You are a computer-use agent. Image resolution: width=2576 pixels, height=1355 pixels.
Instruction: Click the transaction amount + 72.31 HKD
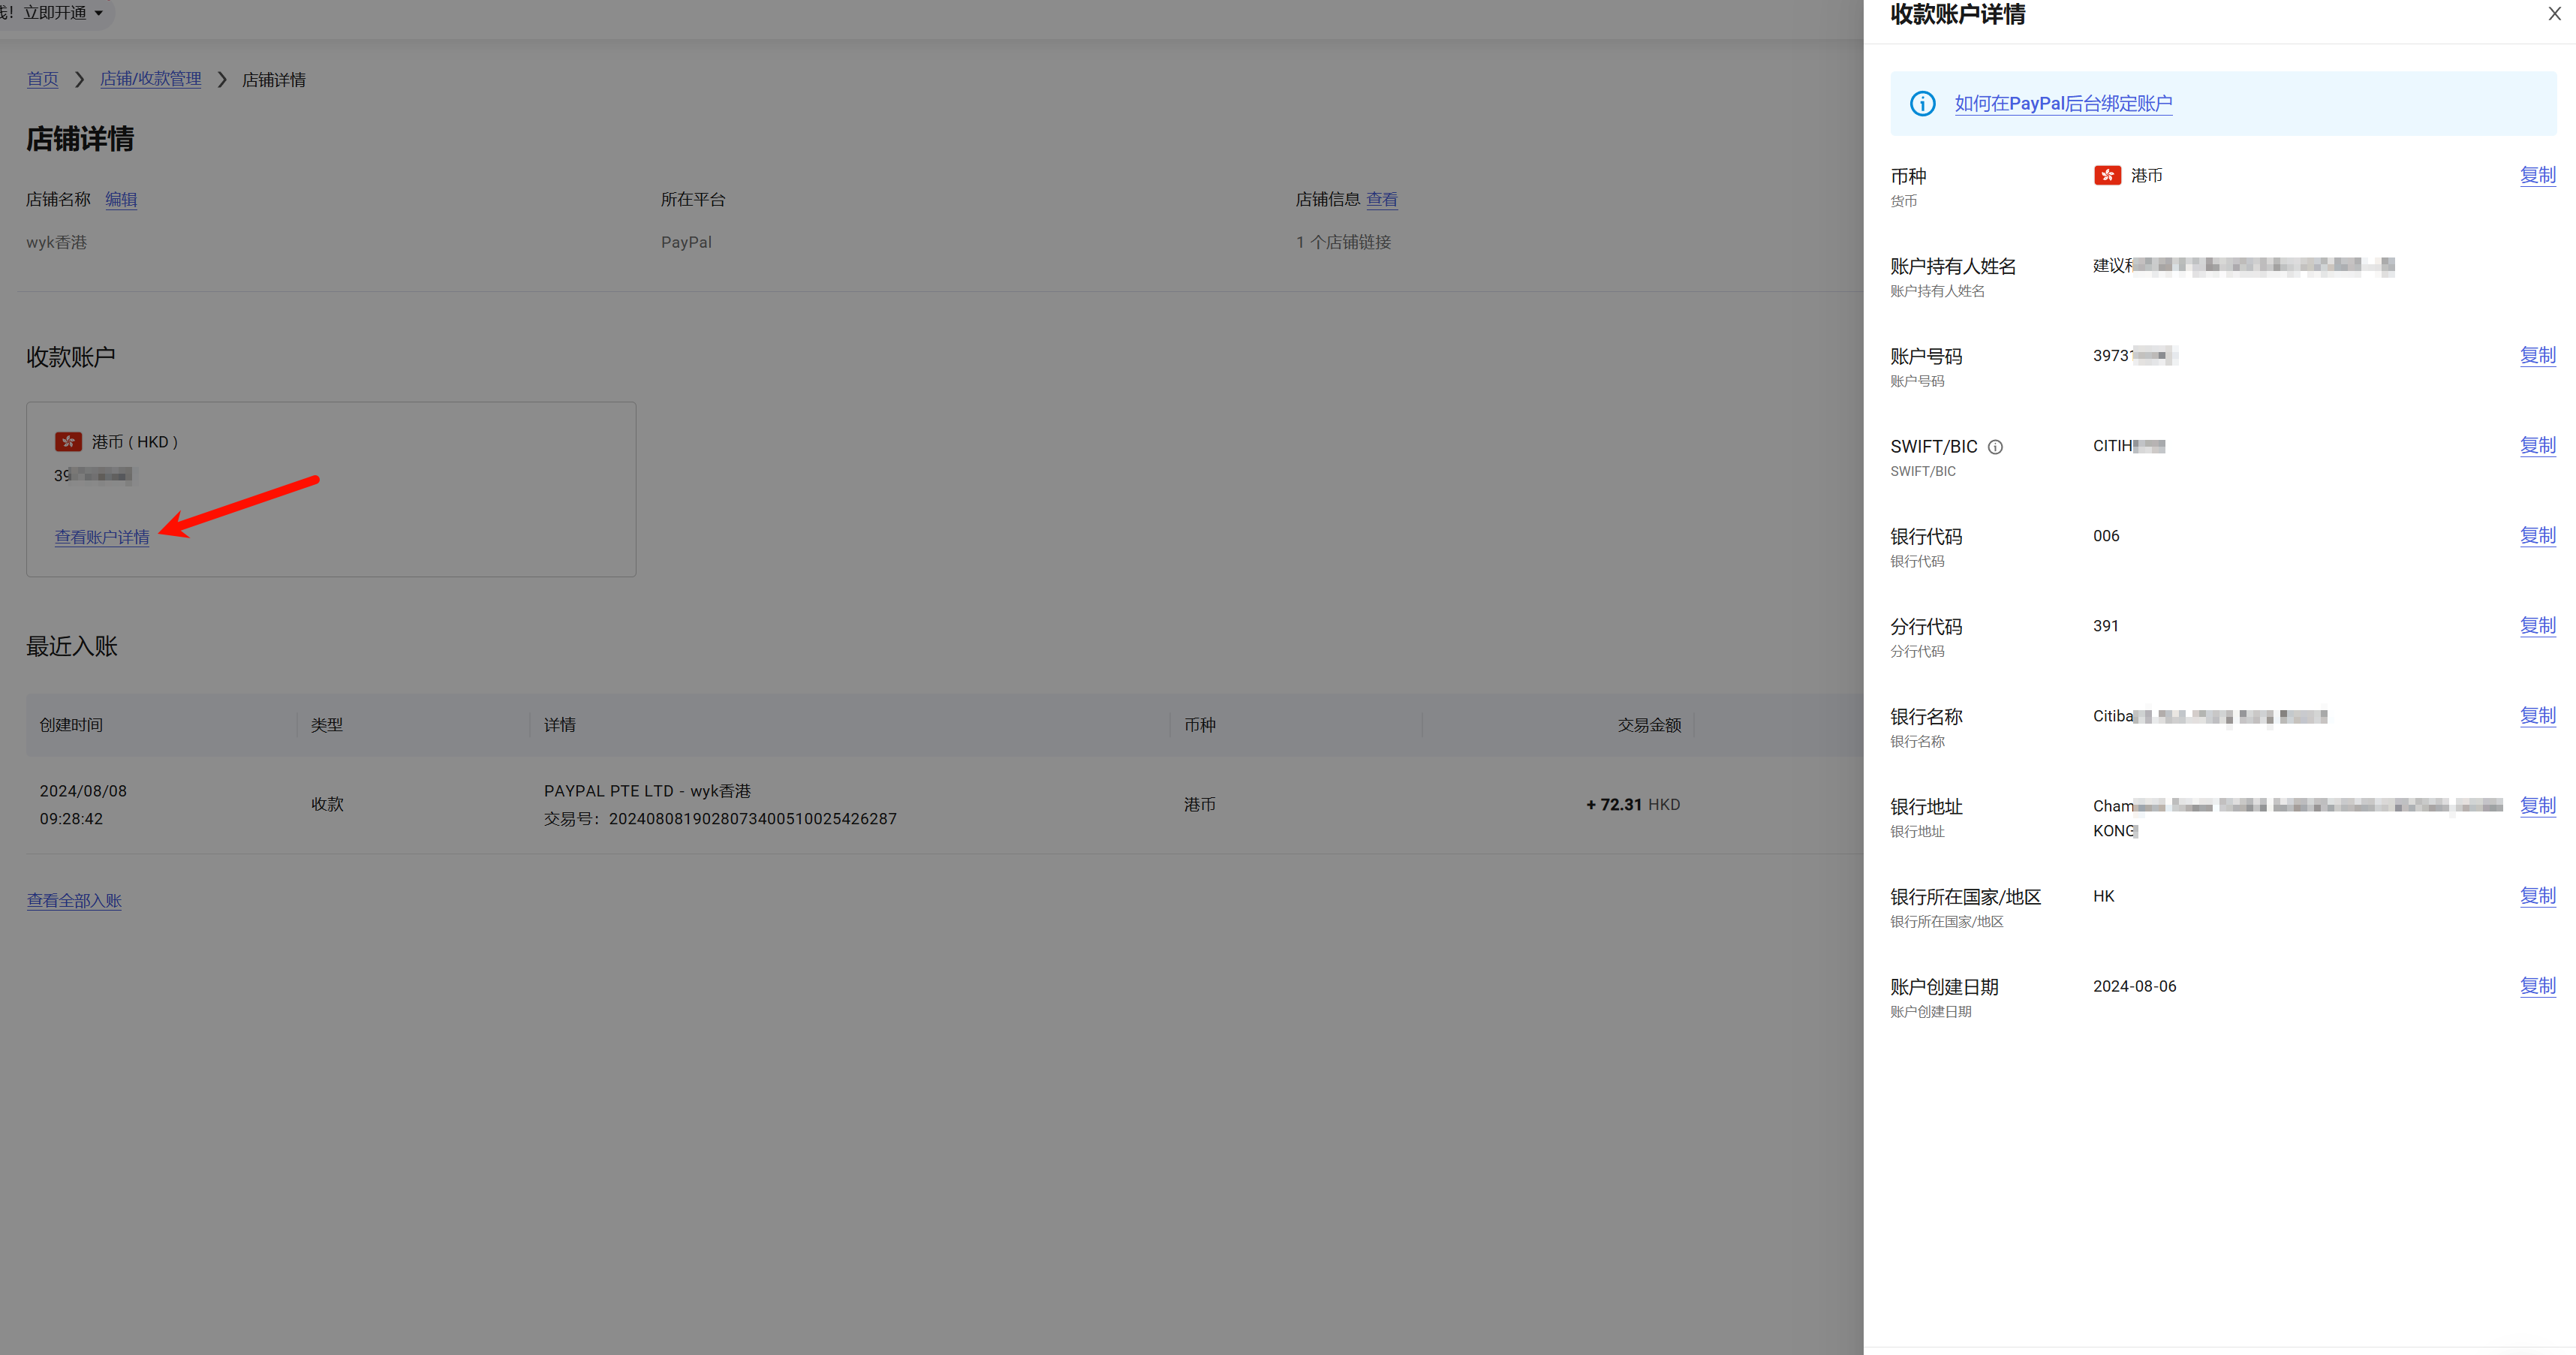[x=1633, y=804]
